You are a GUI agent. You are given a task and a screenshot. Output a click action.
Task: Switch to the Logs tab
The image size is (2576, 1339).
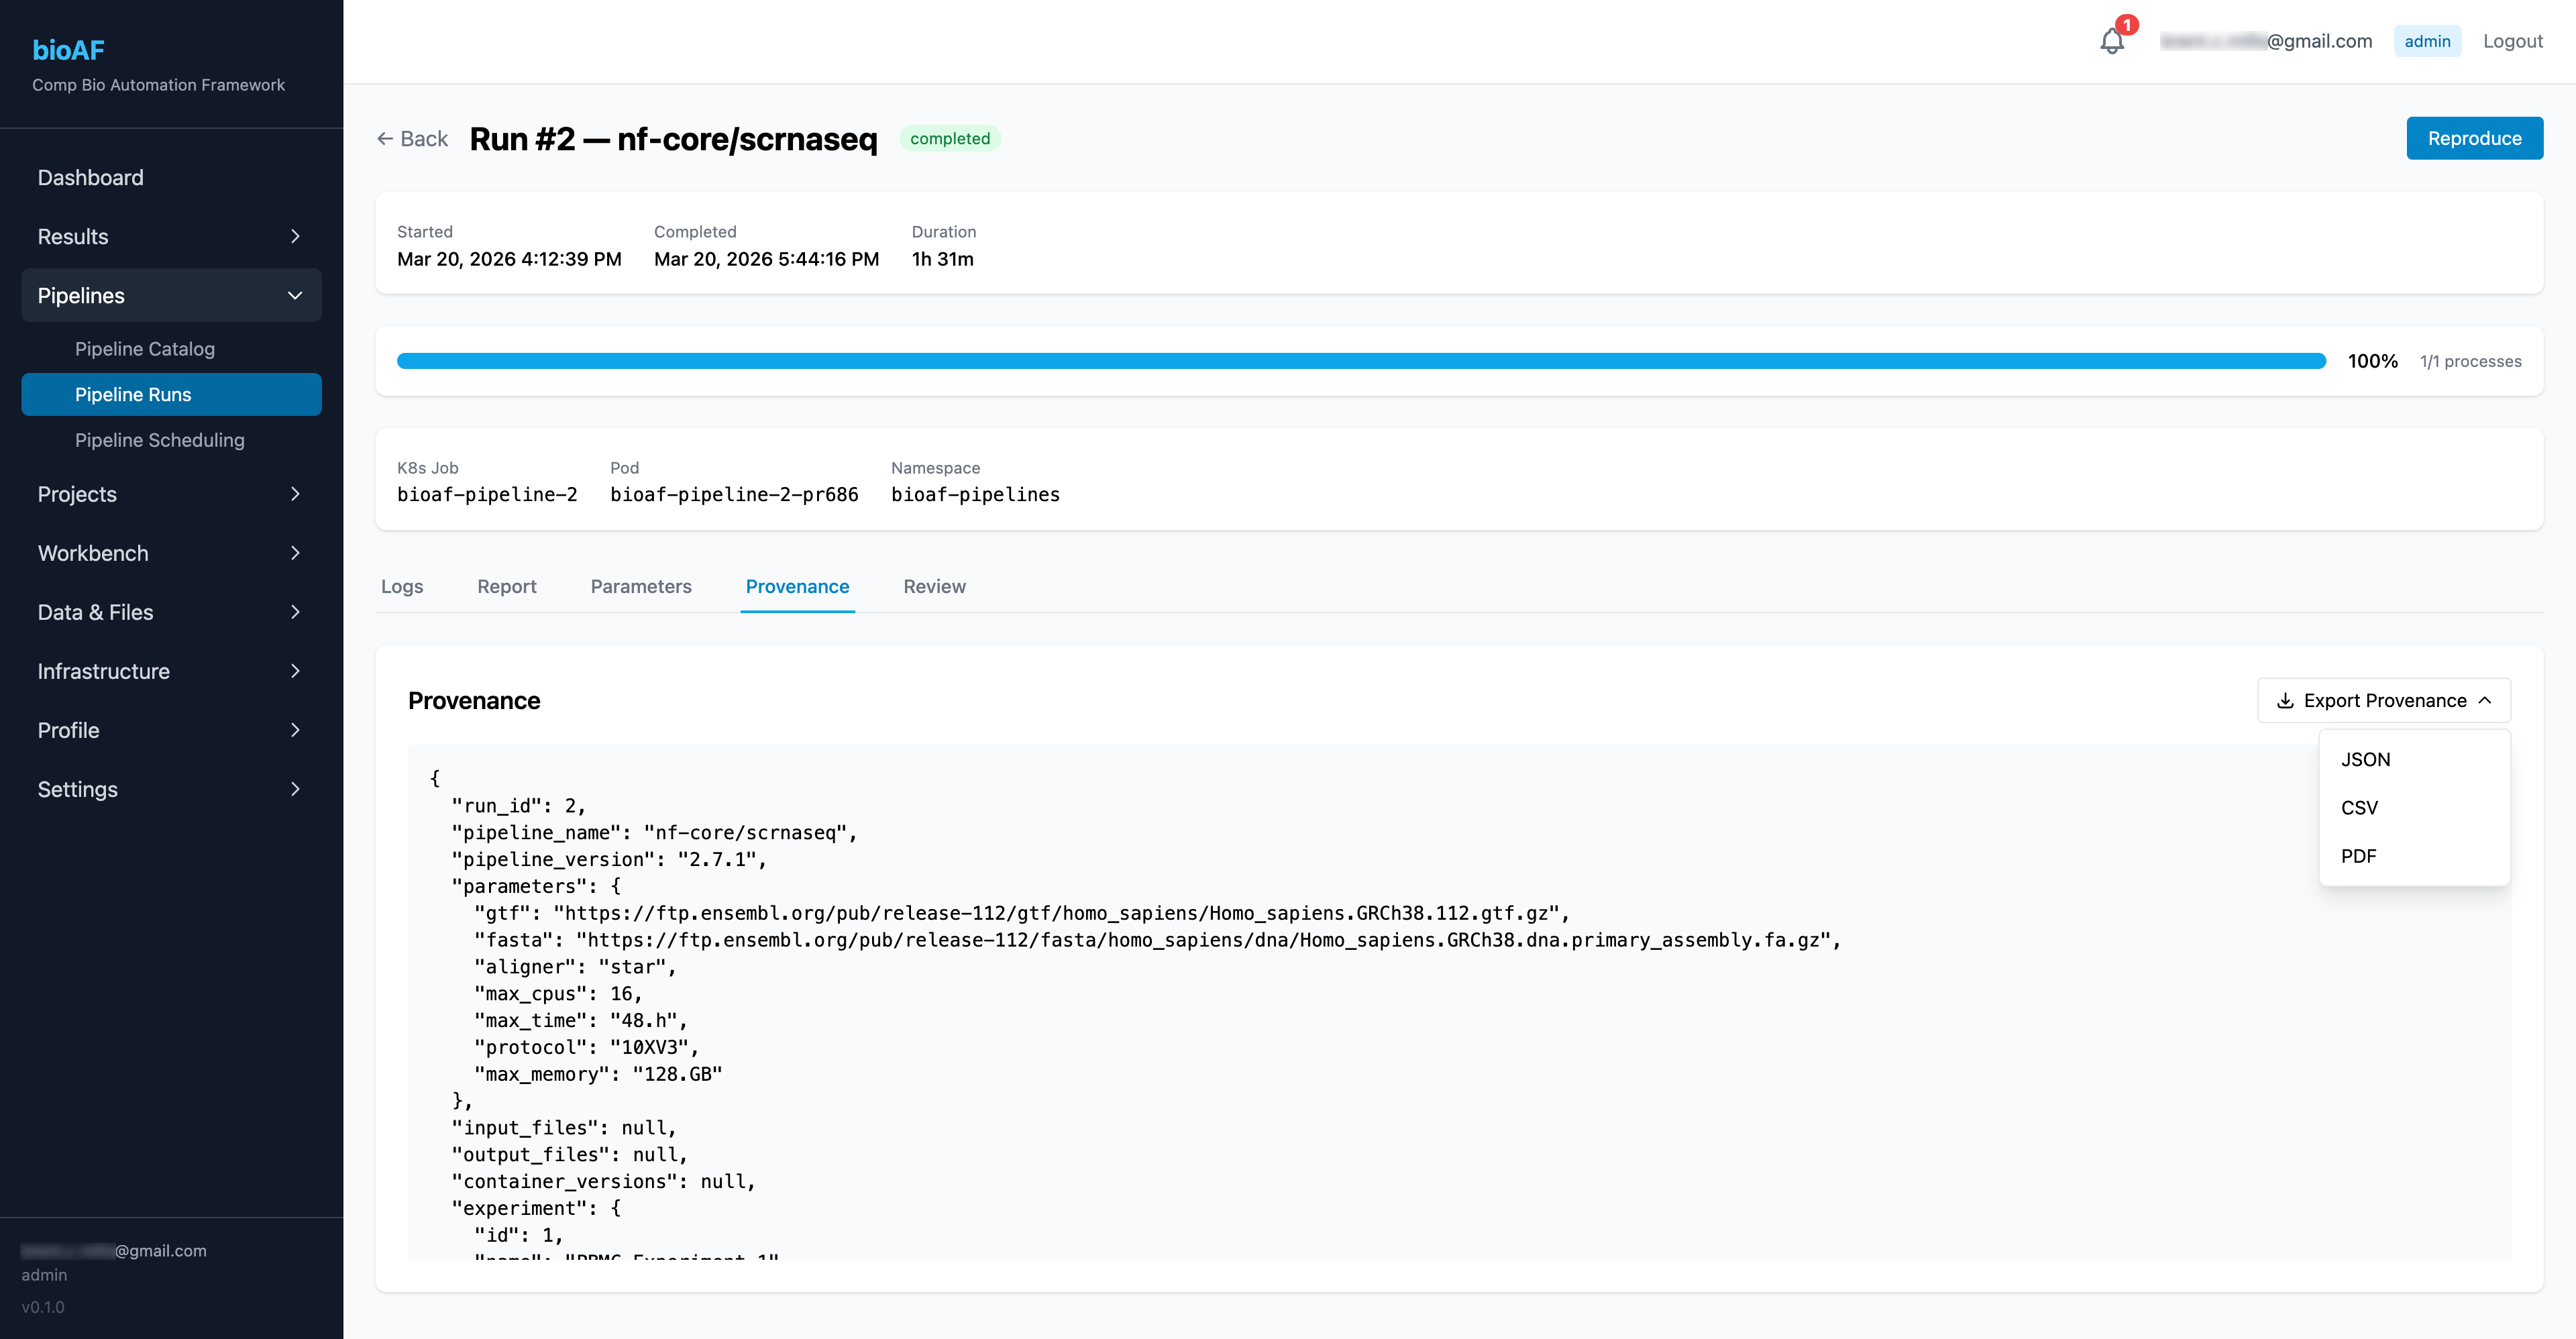tap(402, 587)
